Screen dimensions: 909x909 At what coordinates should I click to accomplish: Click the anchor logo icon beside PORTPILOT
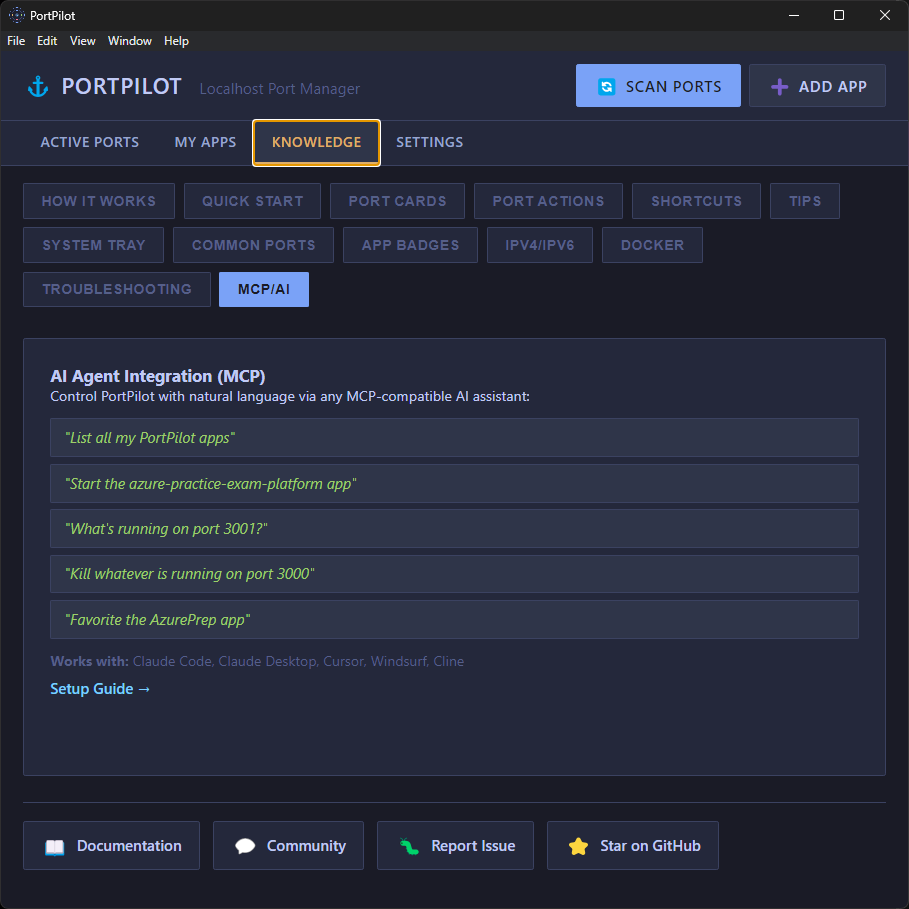tap(38, 87)
